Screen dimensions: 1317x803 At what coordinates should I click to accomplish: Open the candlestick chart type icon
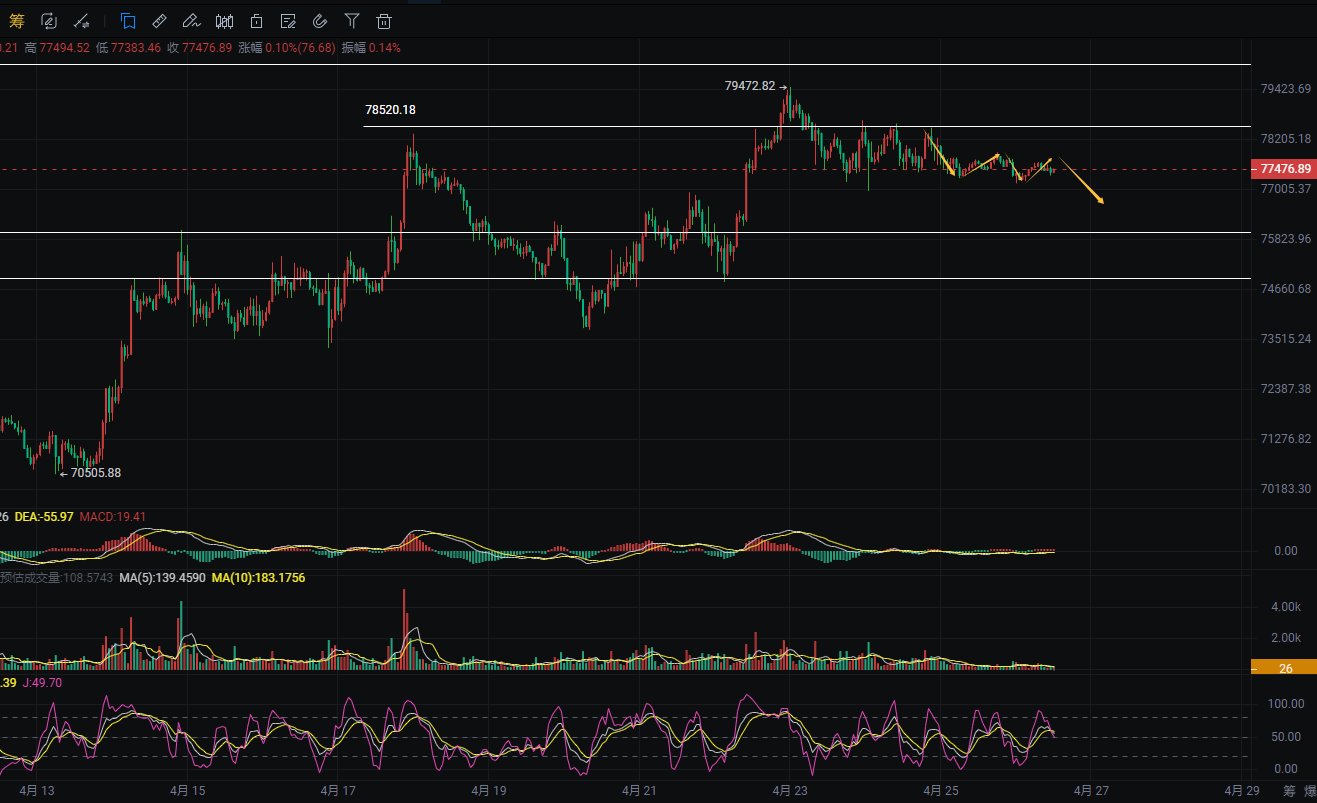224,20
